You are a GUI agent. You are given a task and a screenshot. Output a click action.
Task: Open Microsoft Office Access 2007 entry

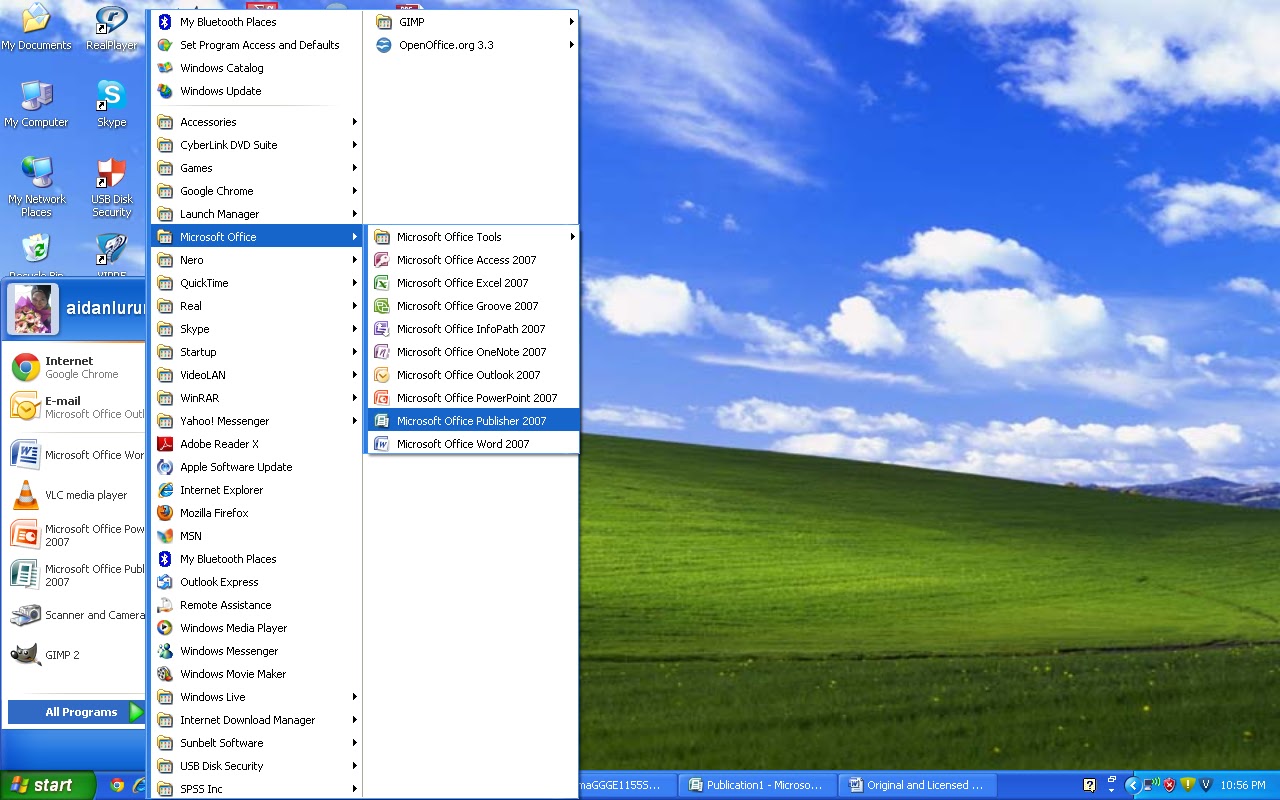(473, 260)
